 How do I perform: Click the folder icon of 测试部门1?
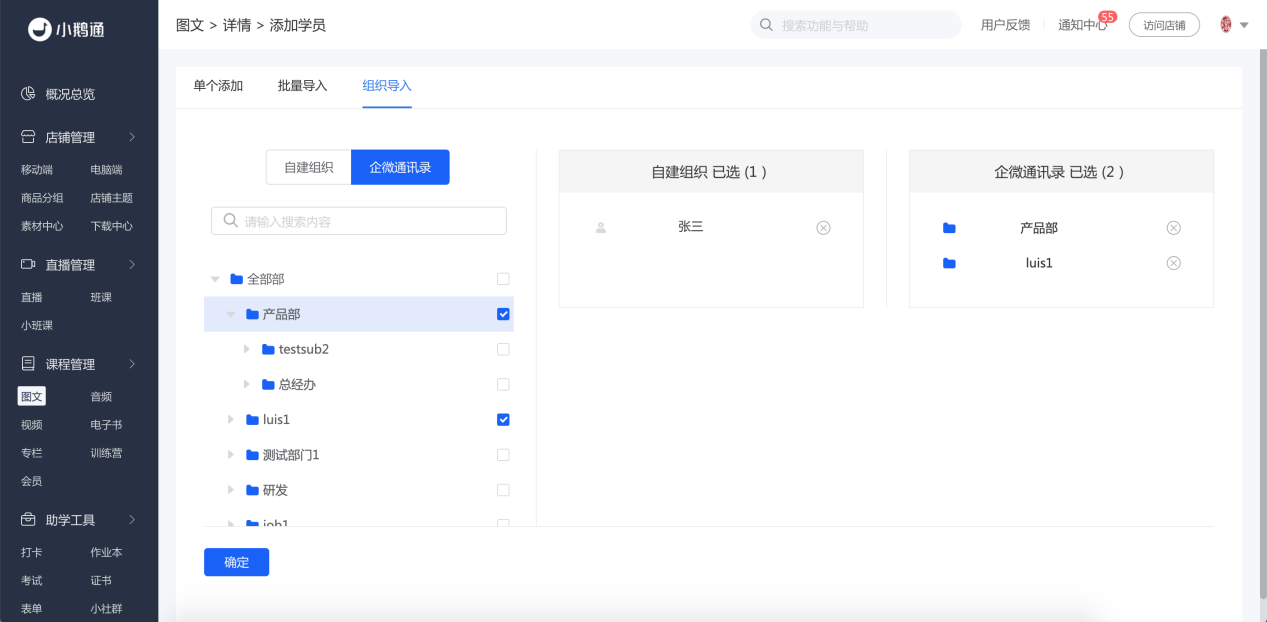pos(252,455)
